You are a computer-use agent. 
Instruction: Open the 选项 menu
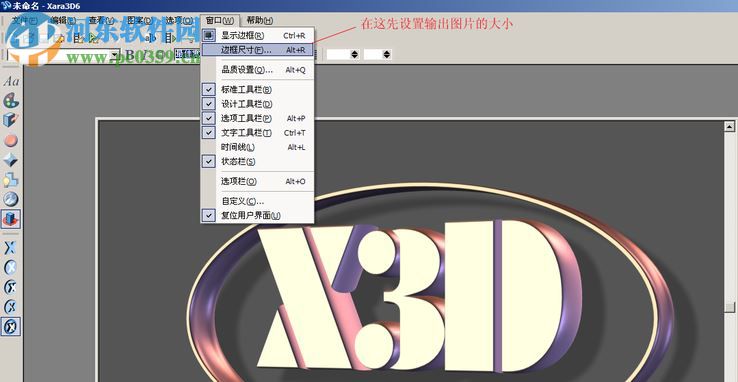[x=179, y=20]
